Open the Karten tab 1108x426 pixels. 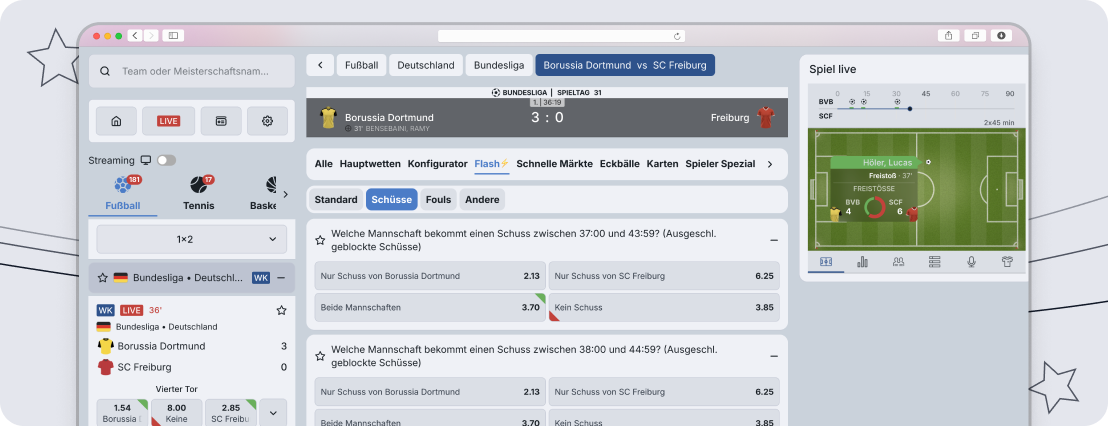(x=663, y=164)
